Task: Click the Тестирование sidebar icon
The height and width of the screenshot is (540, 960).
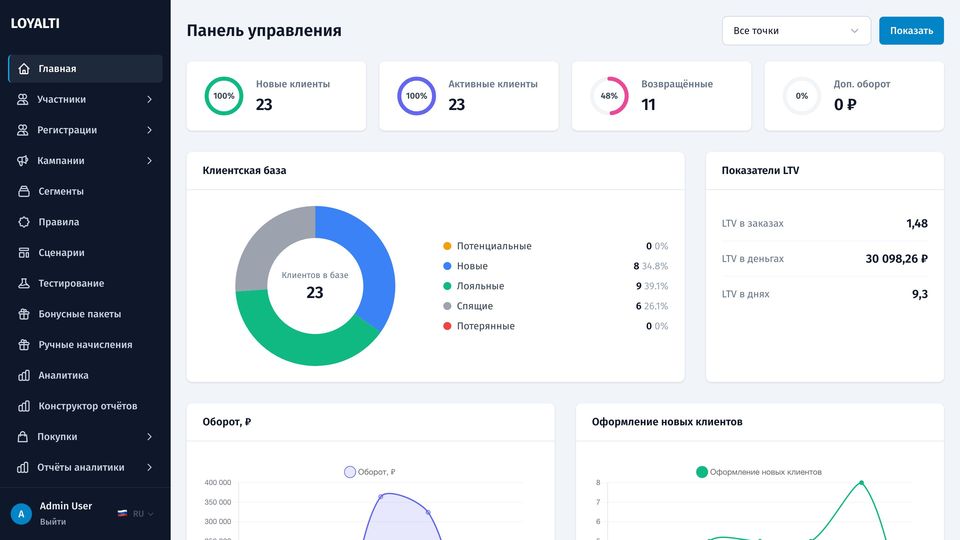Action: coord(24,283)
